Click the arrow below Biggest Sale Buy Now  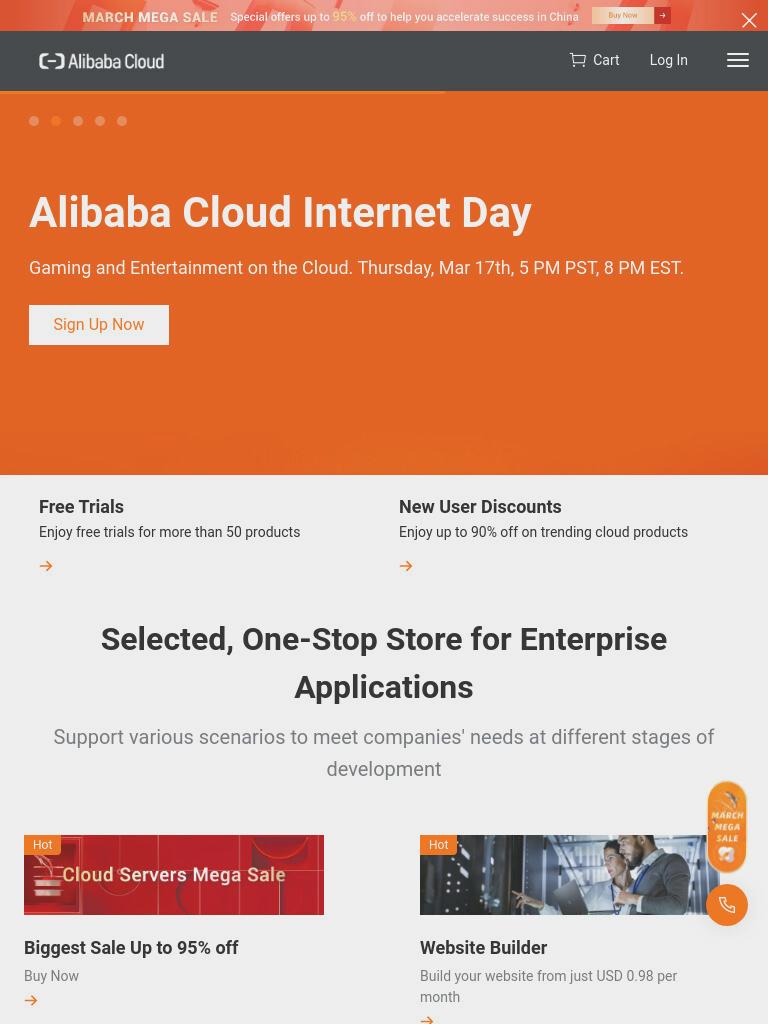(31, 1000)
